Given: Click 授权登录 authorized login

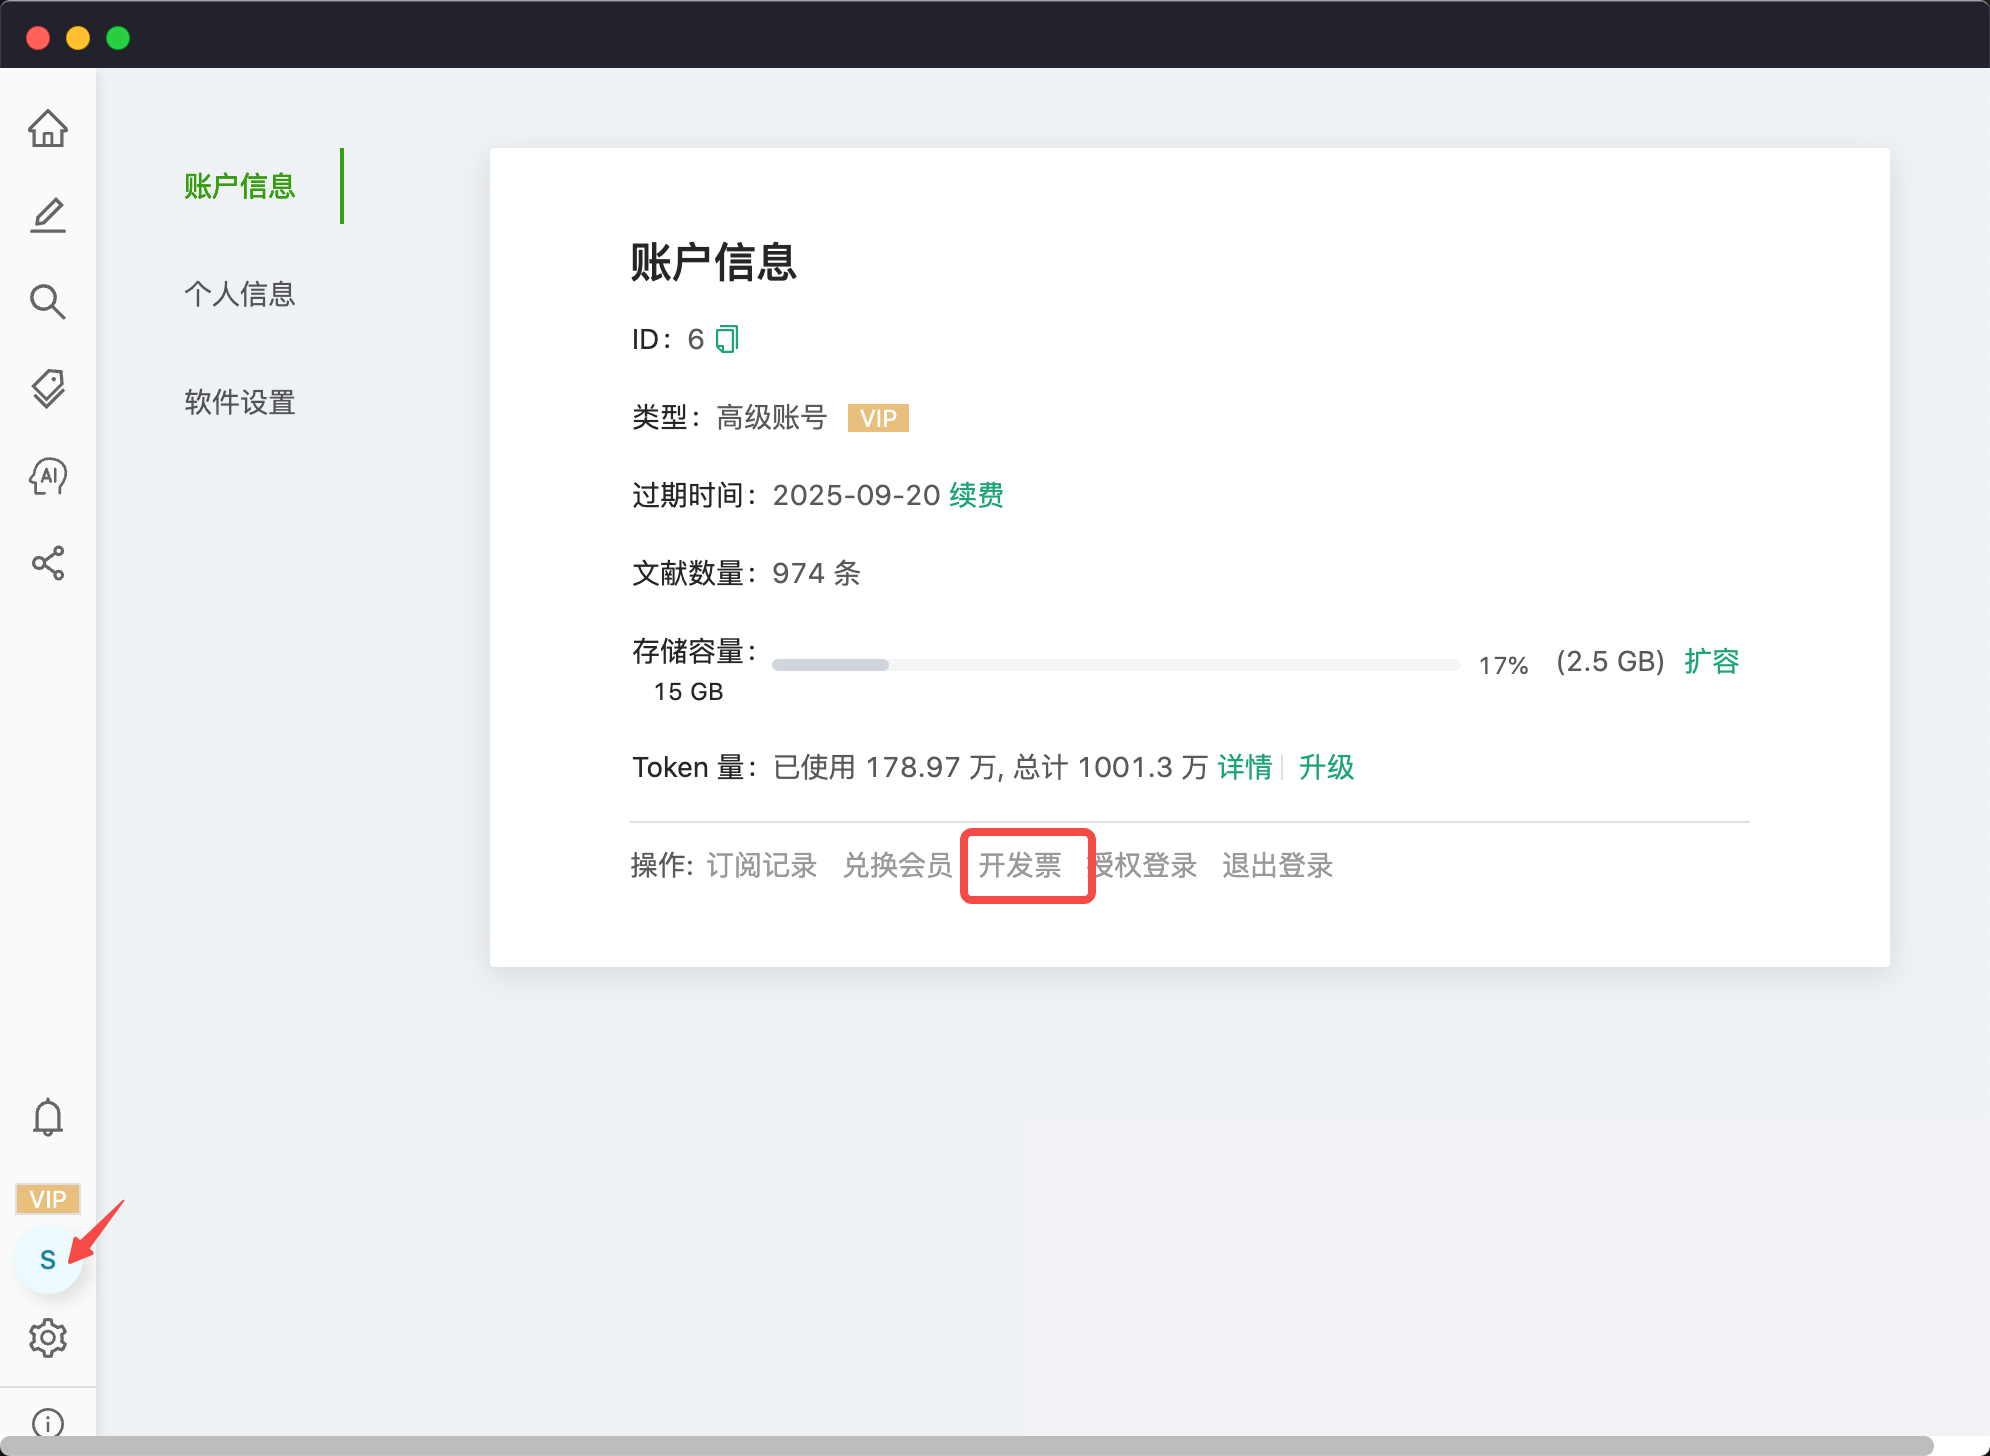Looking at the screenshot, I should point(1143,865).
